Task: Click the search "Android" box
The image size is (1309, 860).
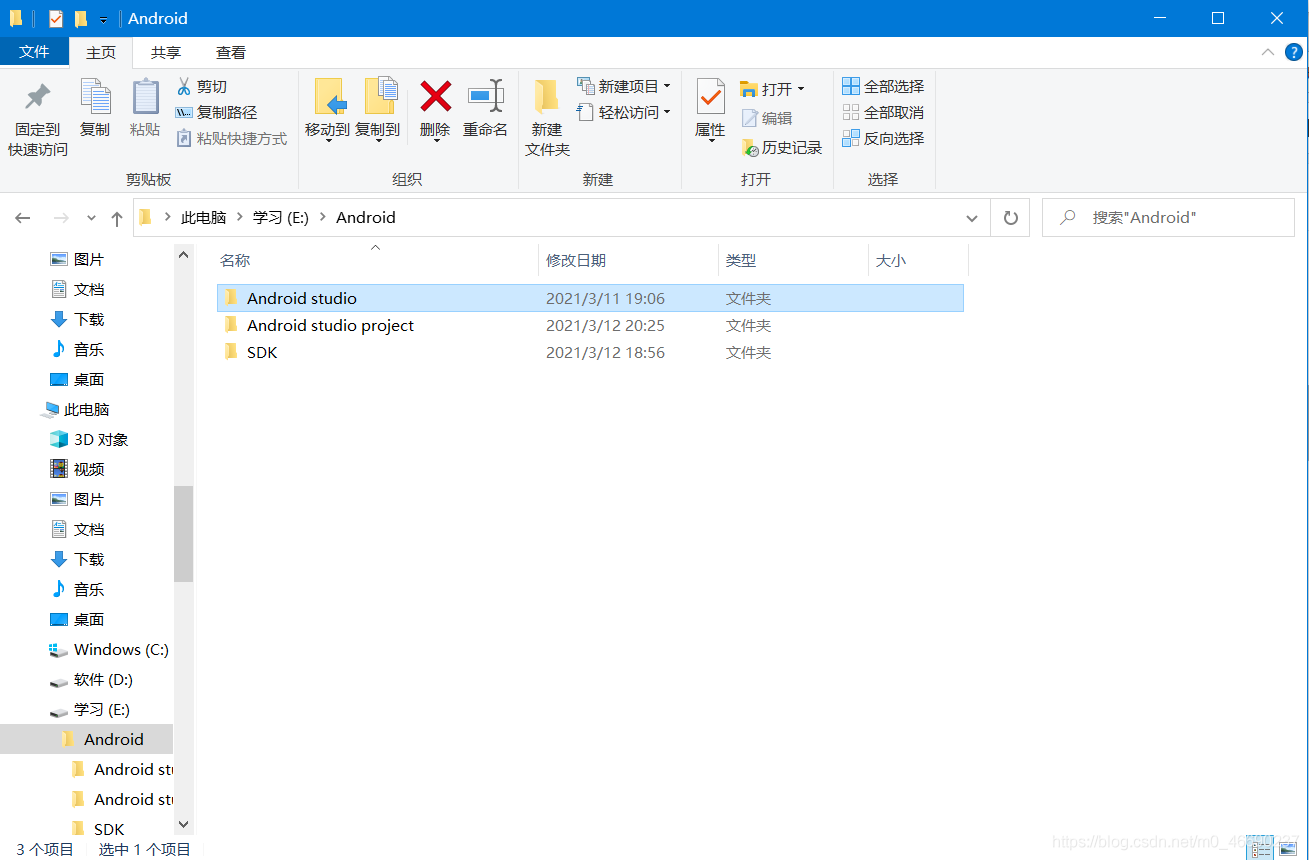Action: coord(1168,218)
